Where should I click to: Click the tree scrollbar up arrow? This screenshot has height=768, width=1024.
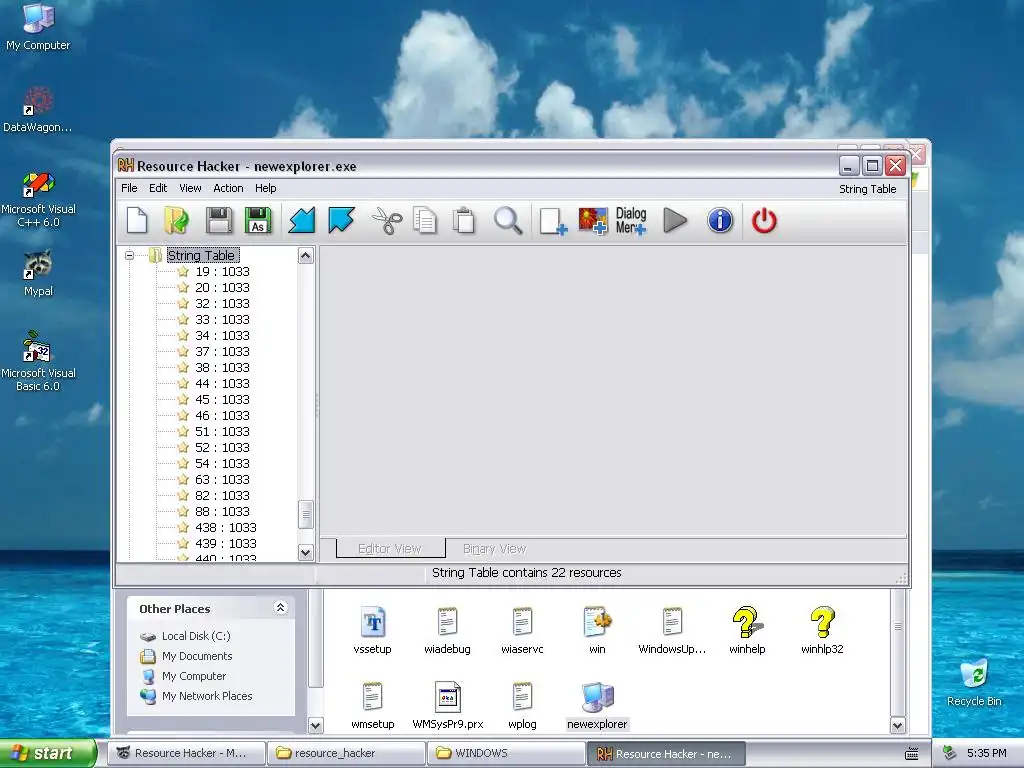pyautogui.click(x=306, y=255)
